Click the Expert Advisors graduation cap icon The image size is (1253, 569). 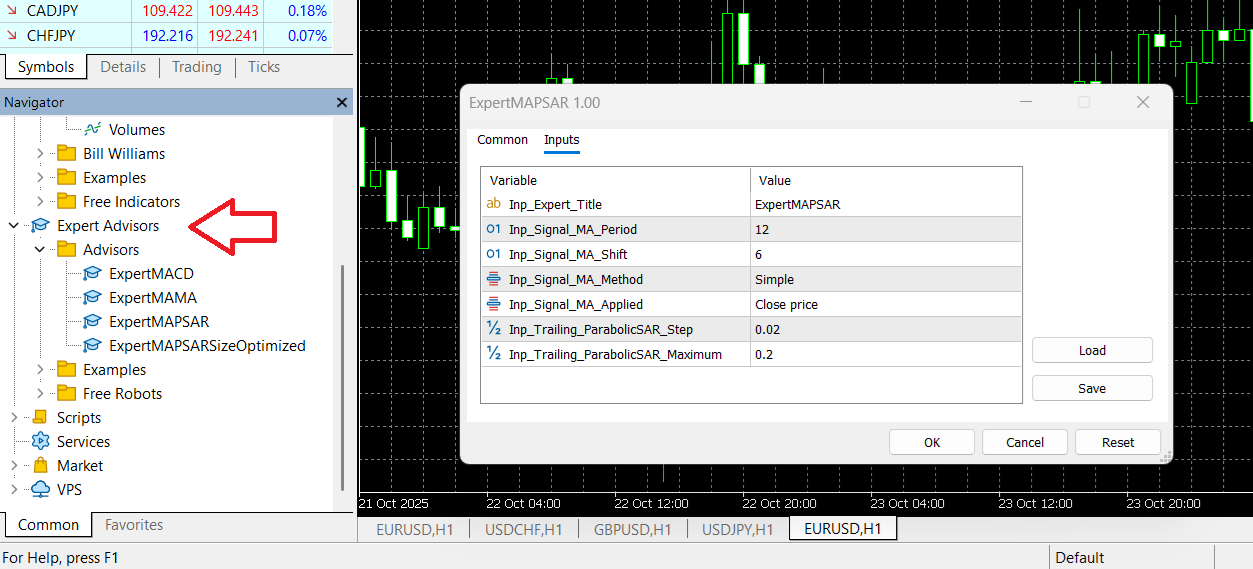point(40,225)
